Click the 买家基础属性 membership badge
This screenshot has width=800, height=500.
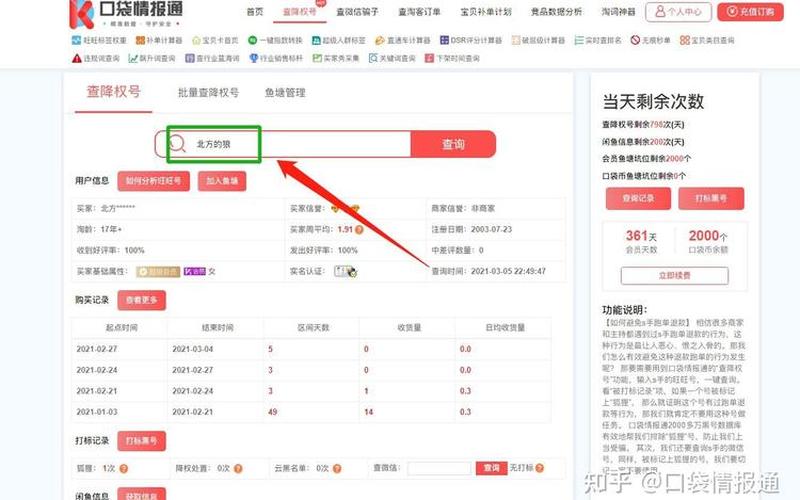coord(158,271)
